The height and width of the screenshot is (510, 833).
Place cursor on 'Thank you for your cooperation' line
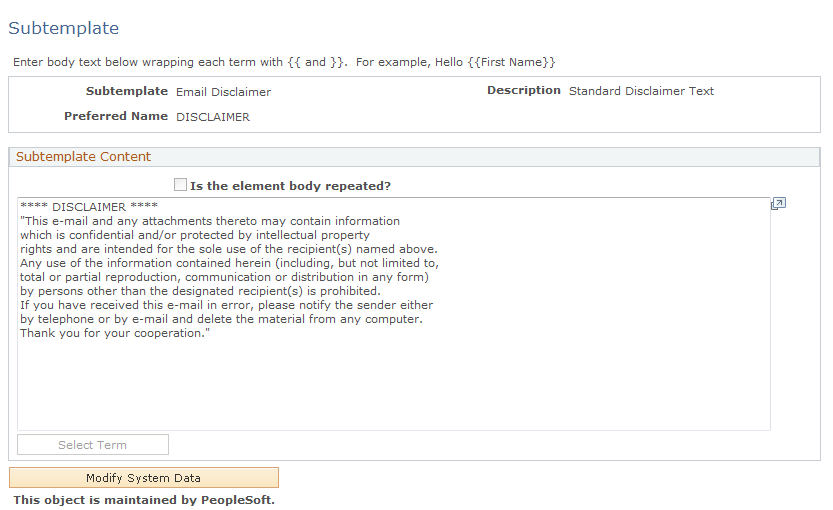pos(115,333)
